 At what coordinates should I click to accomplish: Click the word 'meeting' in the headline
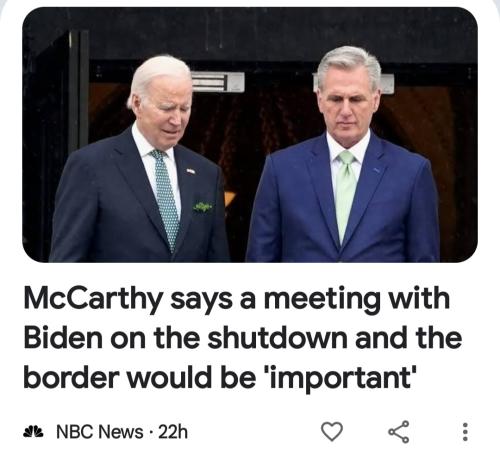click(x=322, y=300)
